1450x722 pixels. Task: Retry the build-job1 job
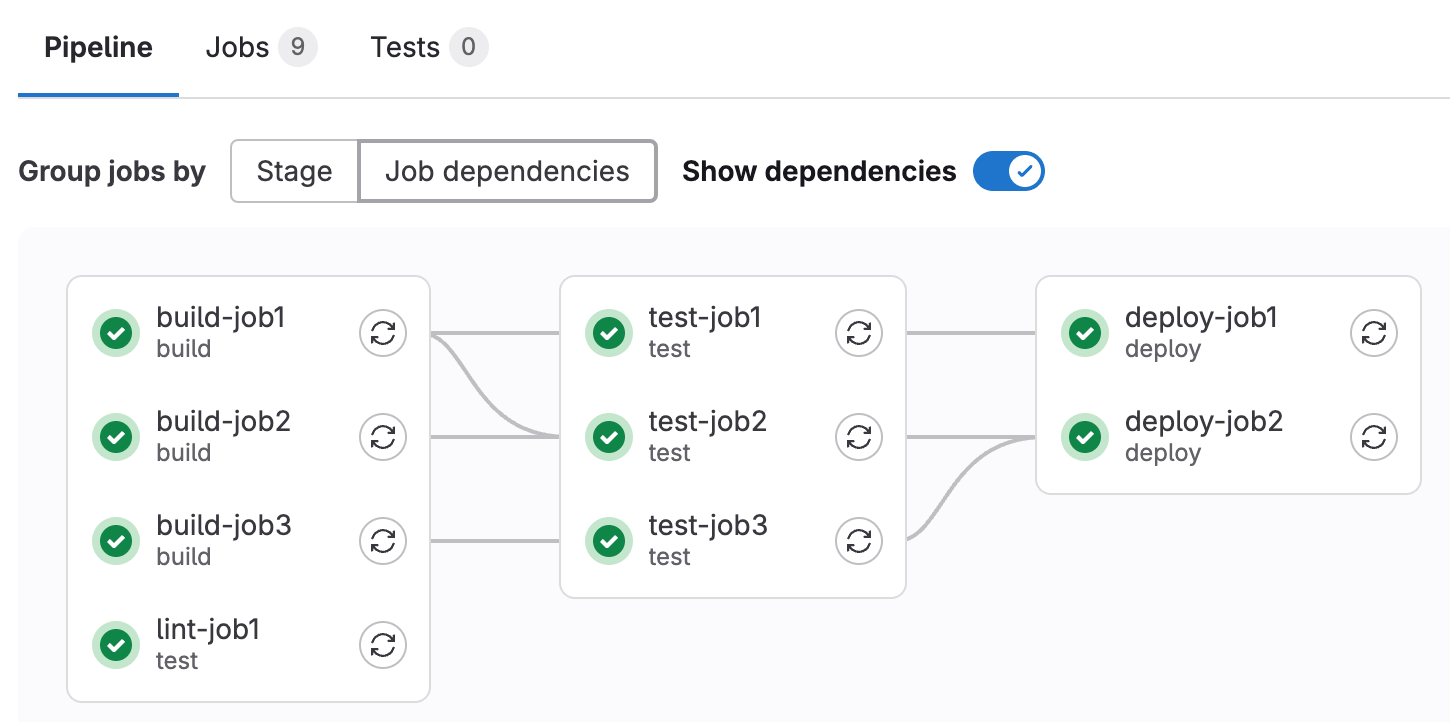pyautogui.click(x=383, y=333)
